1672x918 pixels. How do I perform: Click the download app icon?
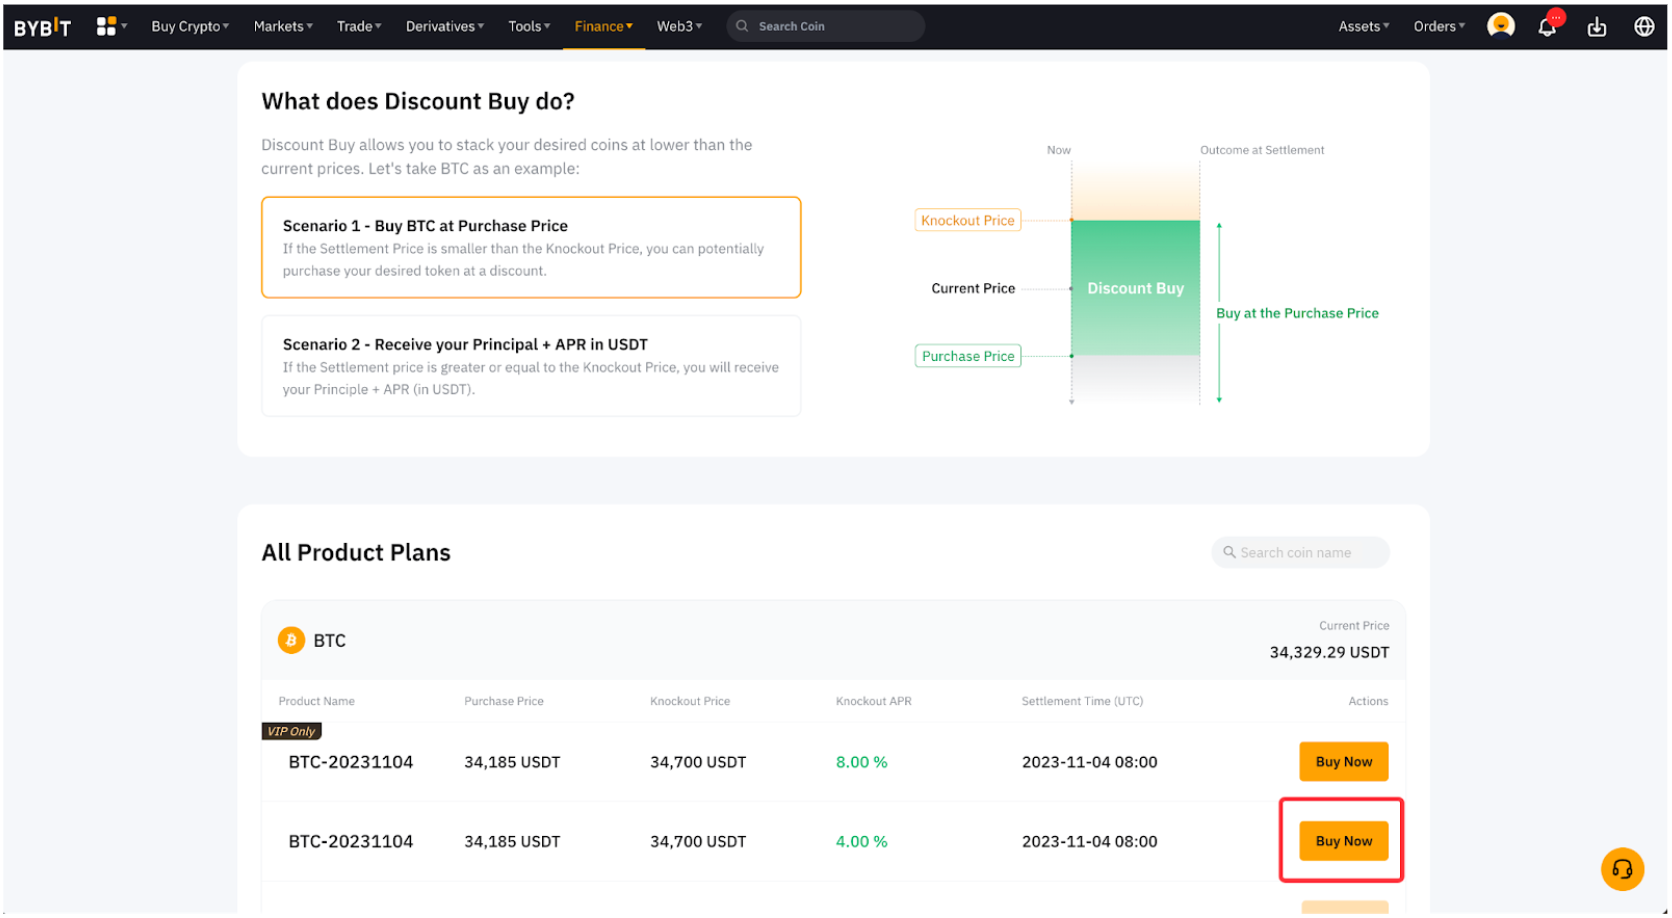point(1596,27)
